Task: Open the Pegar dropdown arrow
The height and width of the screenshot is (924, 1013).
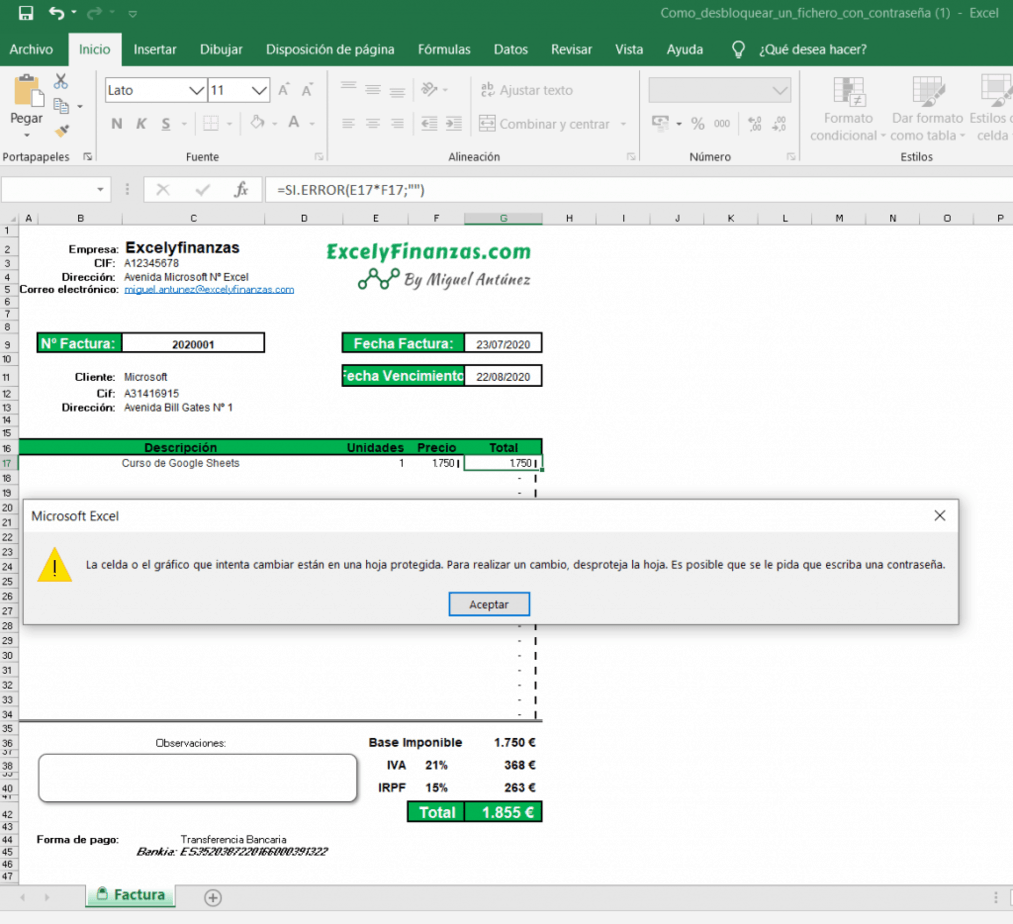Action: tap(27, 135)
